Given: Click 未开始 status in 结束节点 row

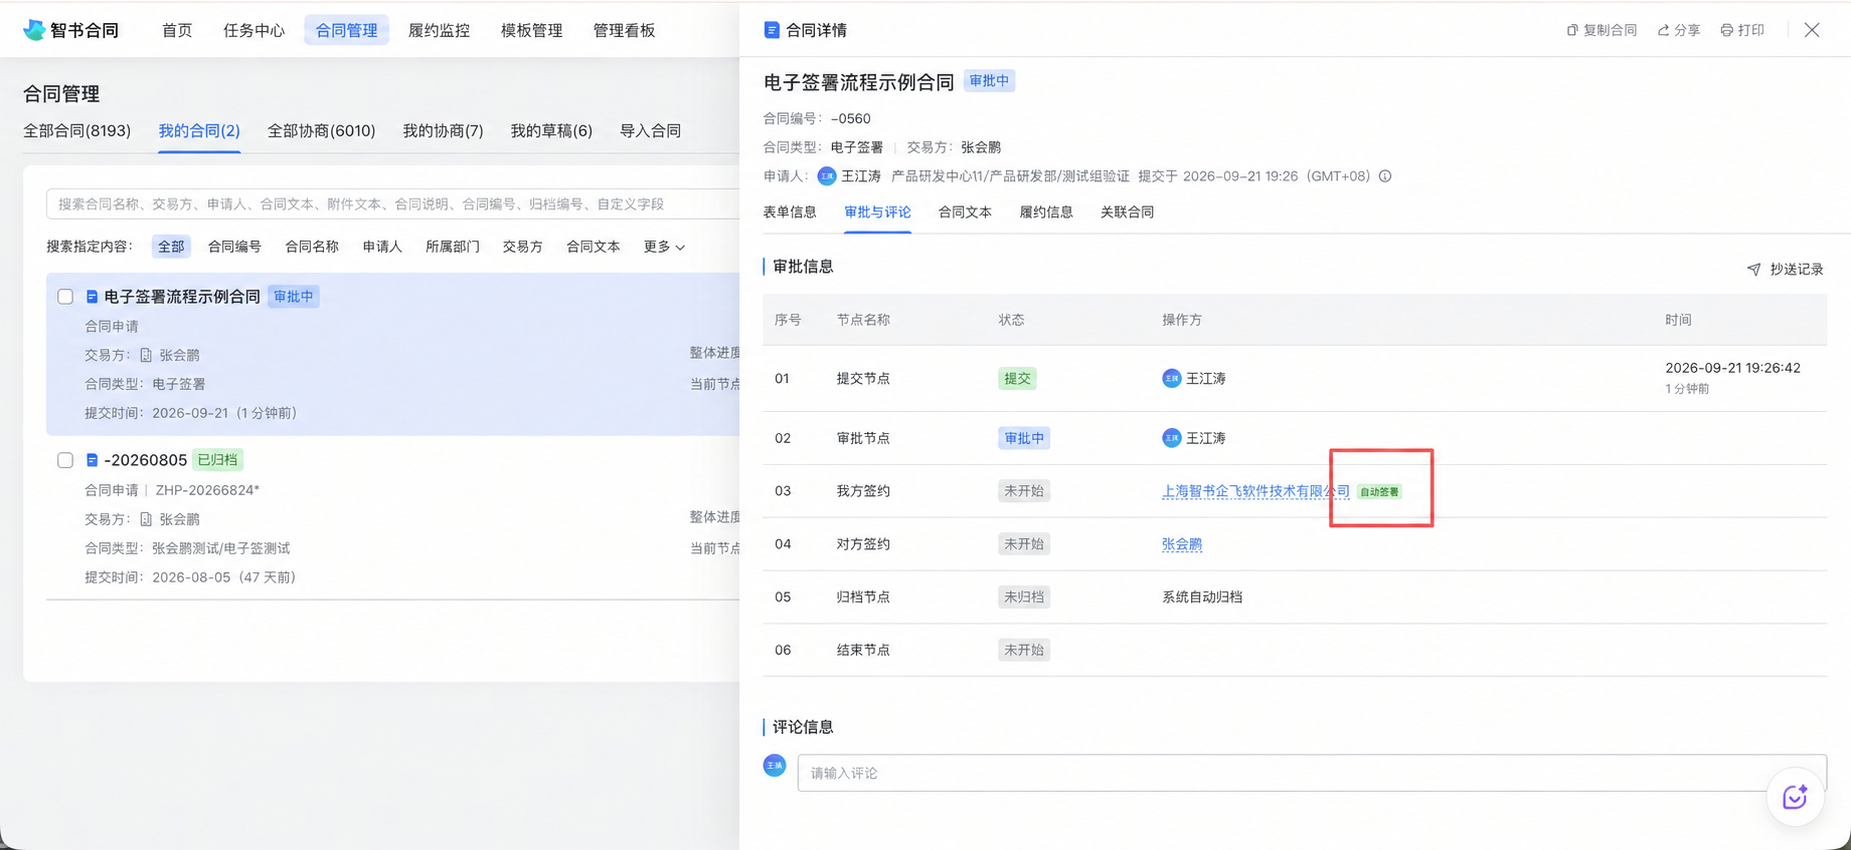Looking at the screenshot, I should click(x=1024, y=650).
